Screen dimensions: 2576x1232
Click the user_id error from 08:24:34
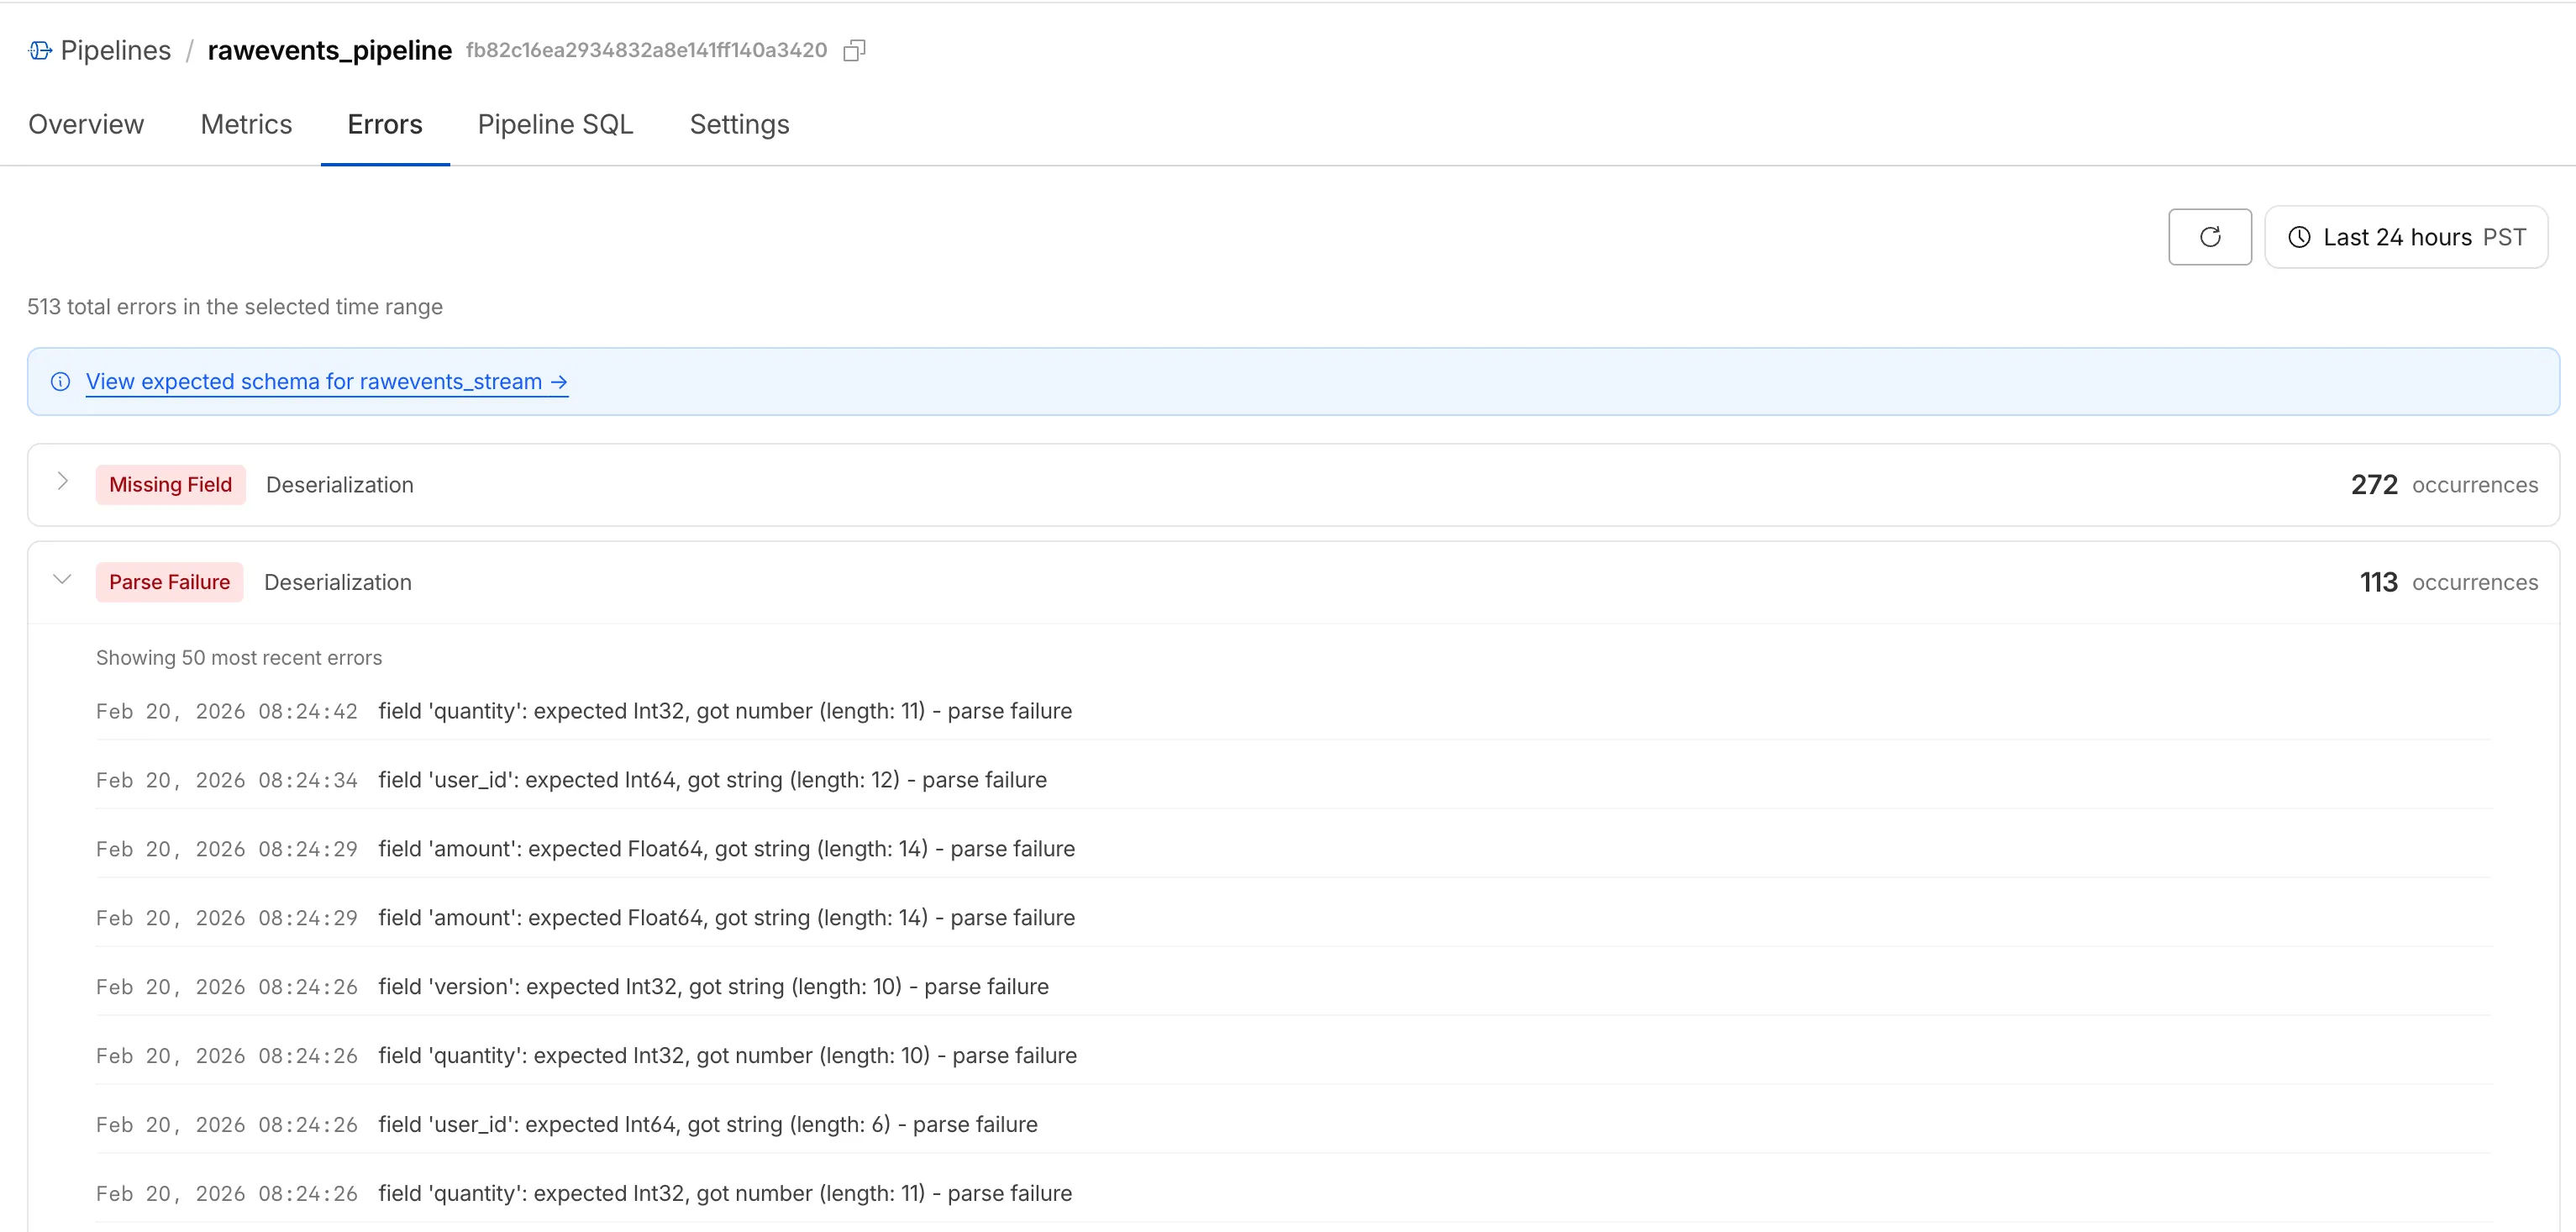coord(712,779)
